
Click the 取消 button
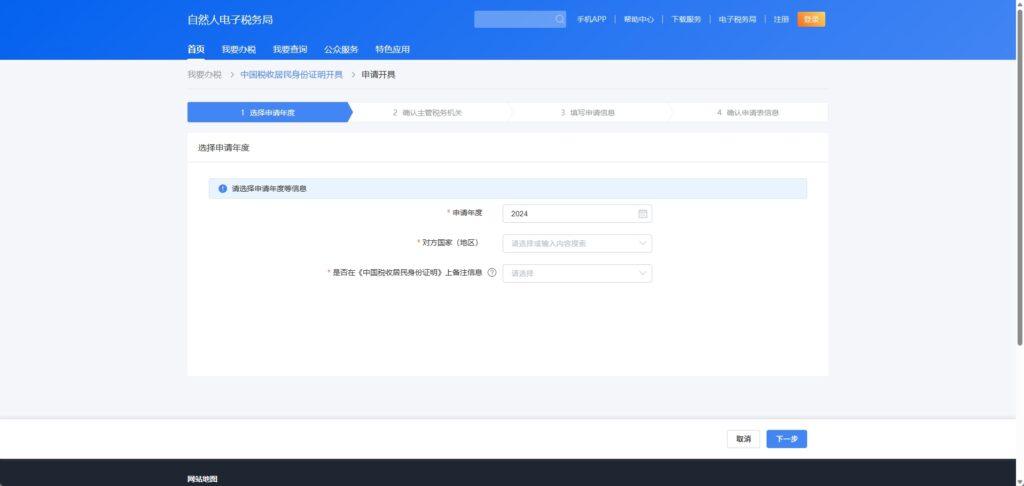743,439
